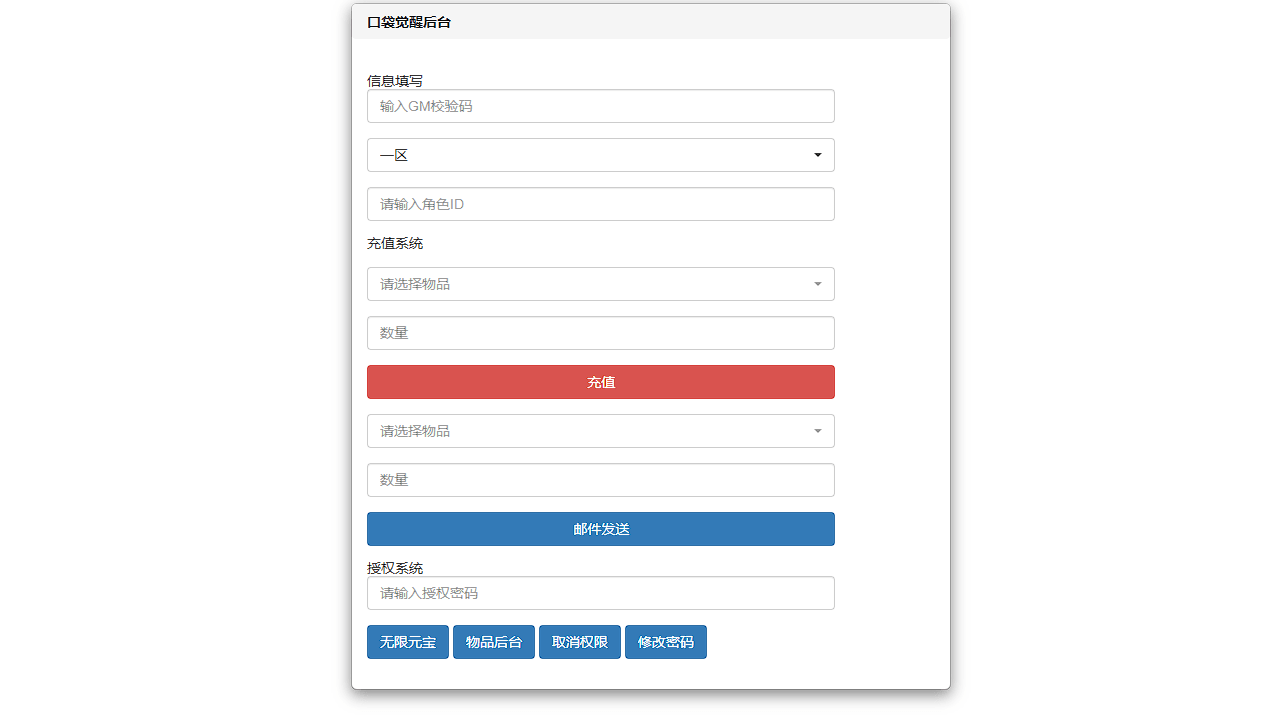This screenshot has width=1280, height=719.
Task: Open the 一区 server selection dropdown
Action: click(x=600, y=155)
